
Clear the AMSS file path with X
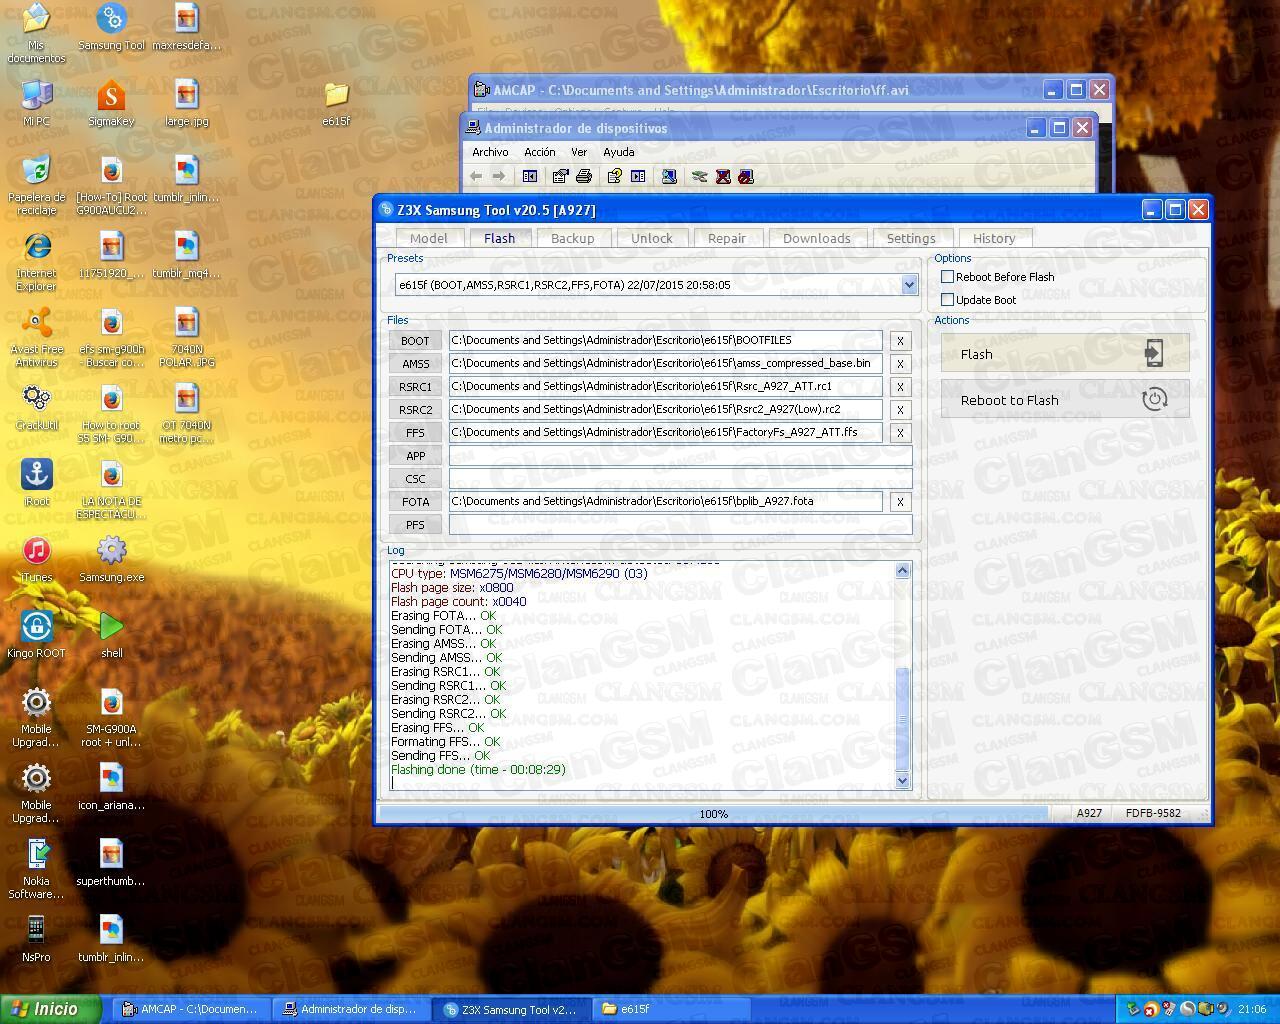click(x=900, y=364)
